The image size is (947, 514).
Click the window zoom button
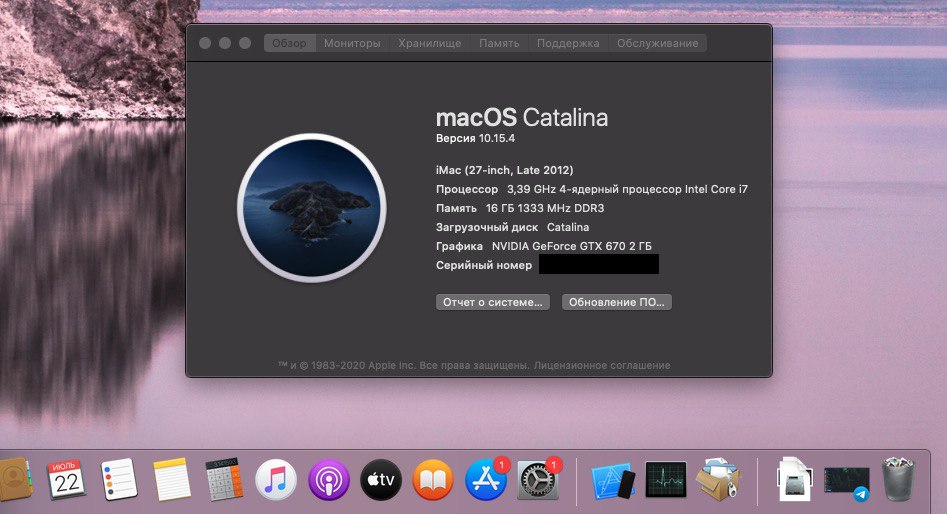[245, 43]
